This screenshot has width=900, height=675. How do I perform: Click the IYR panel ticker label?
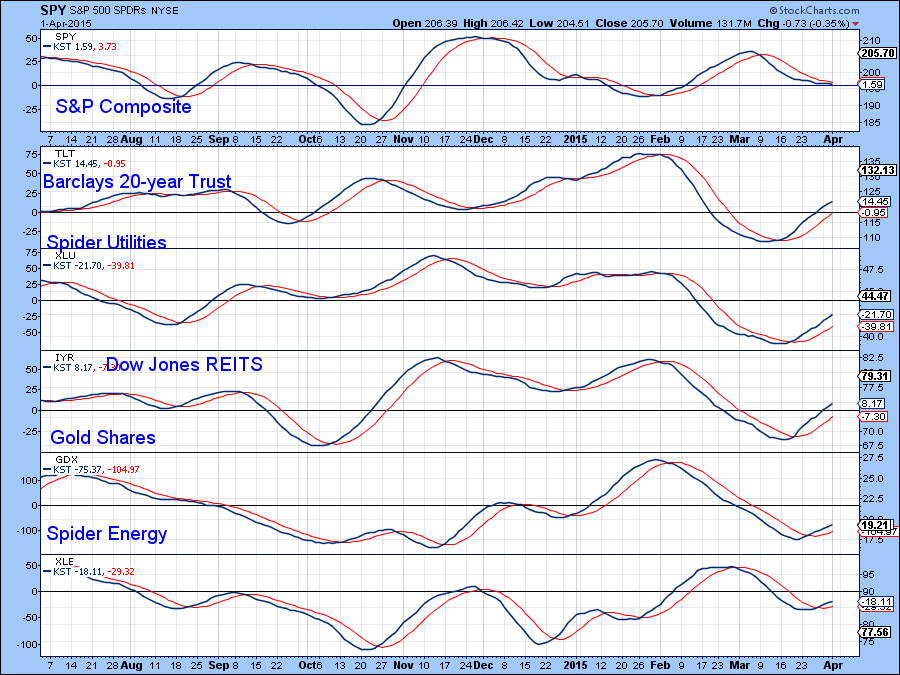coord(65,358)
